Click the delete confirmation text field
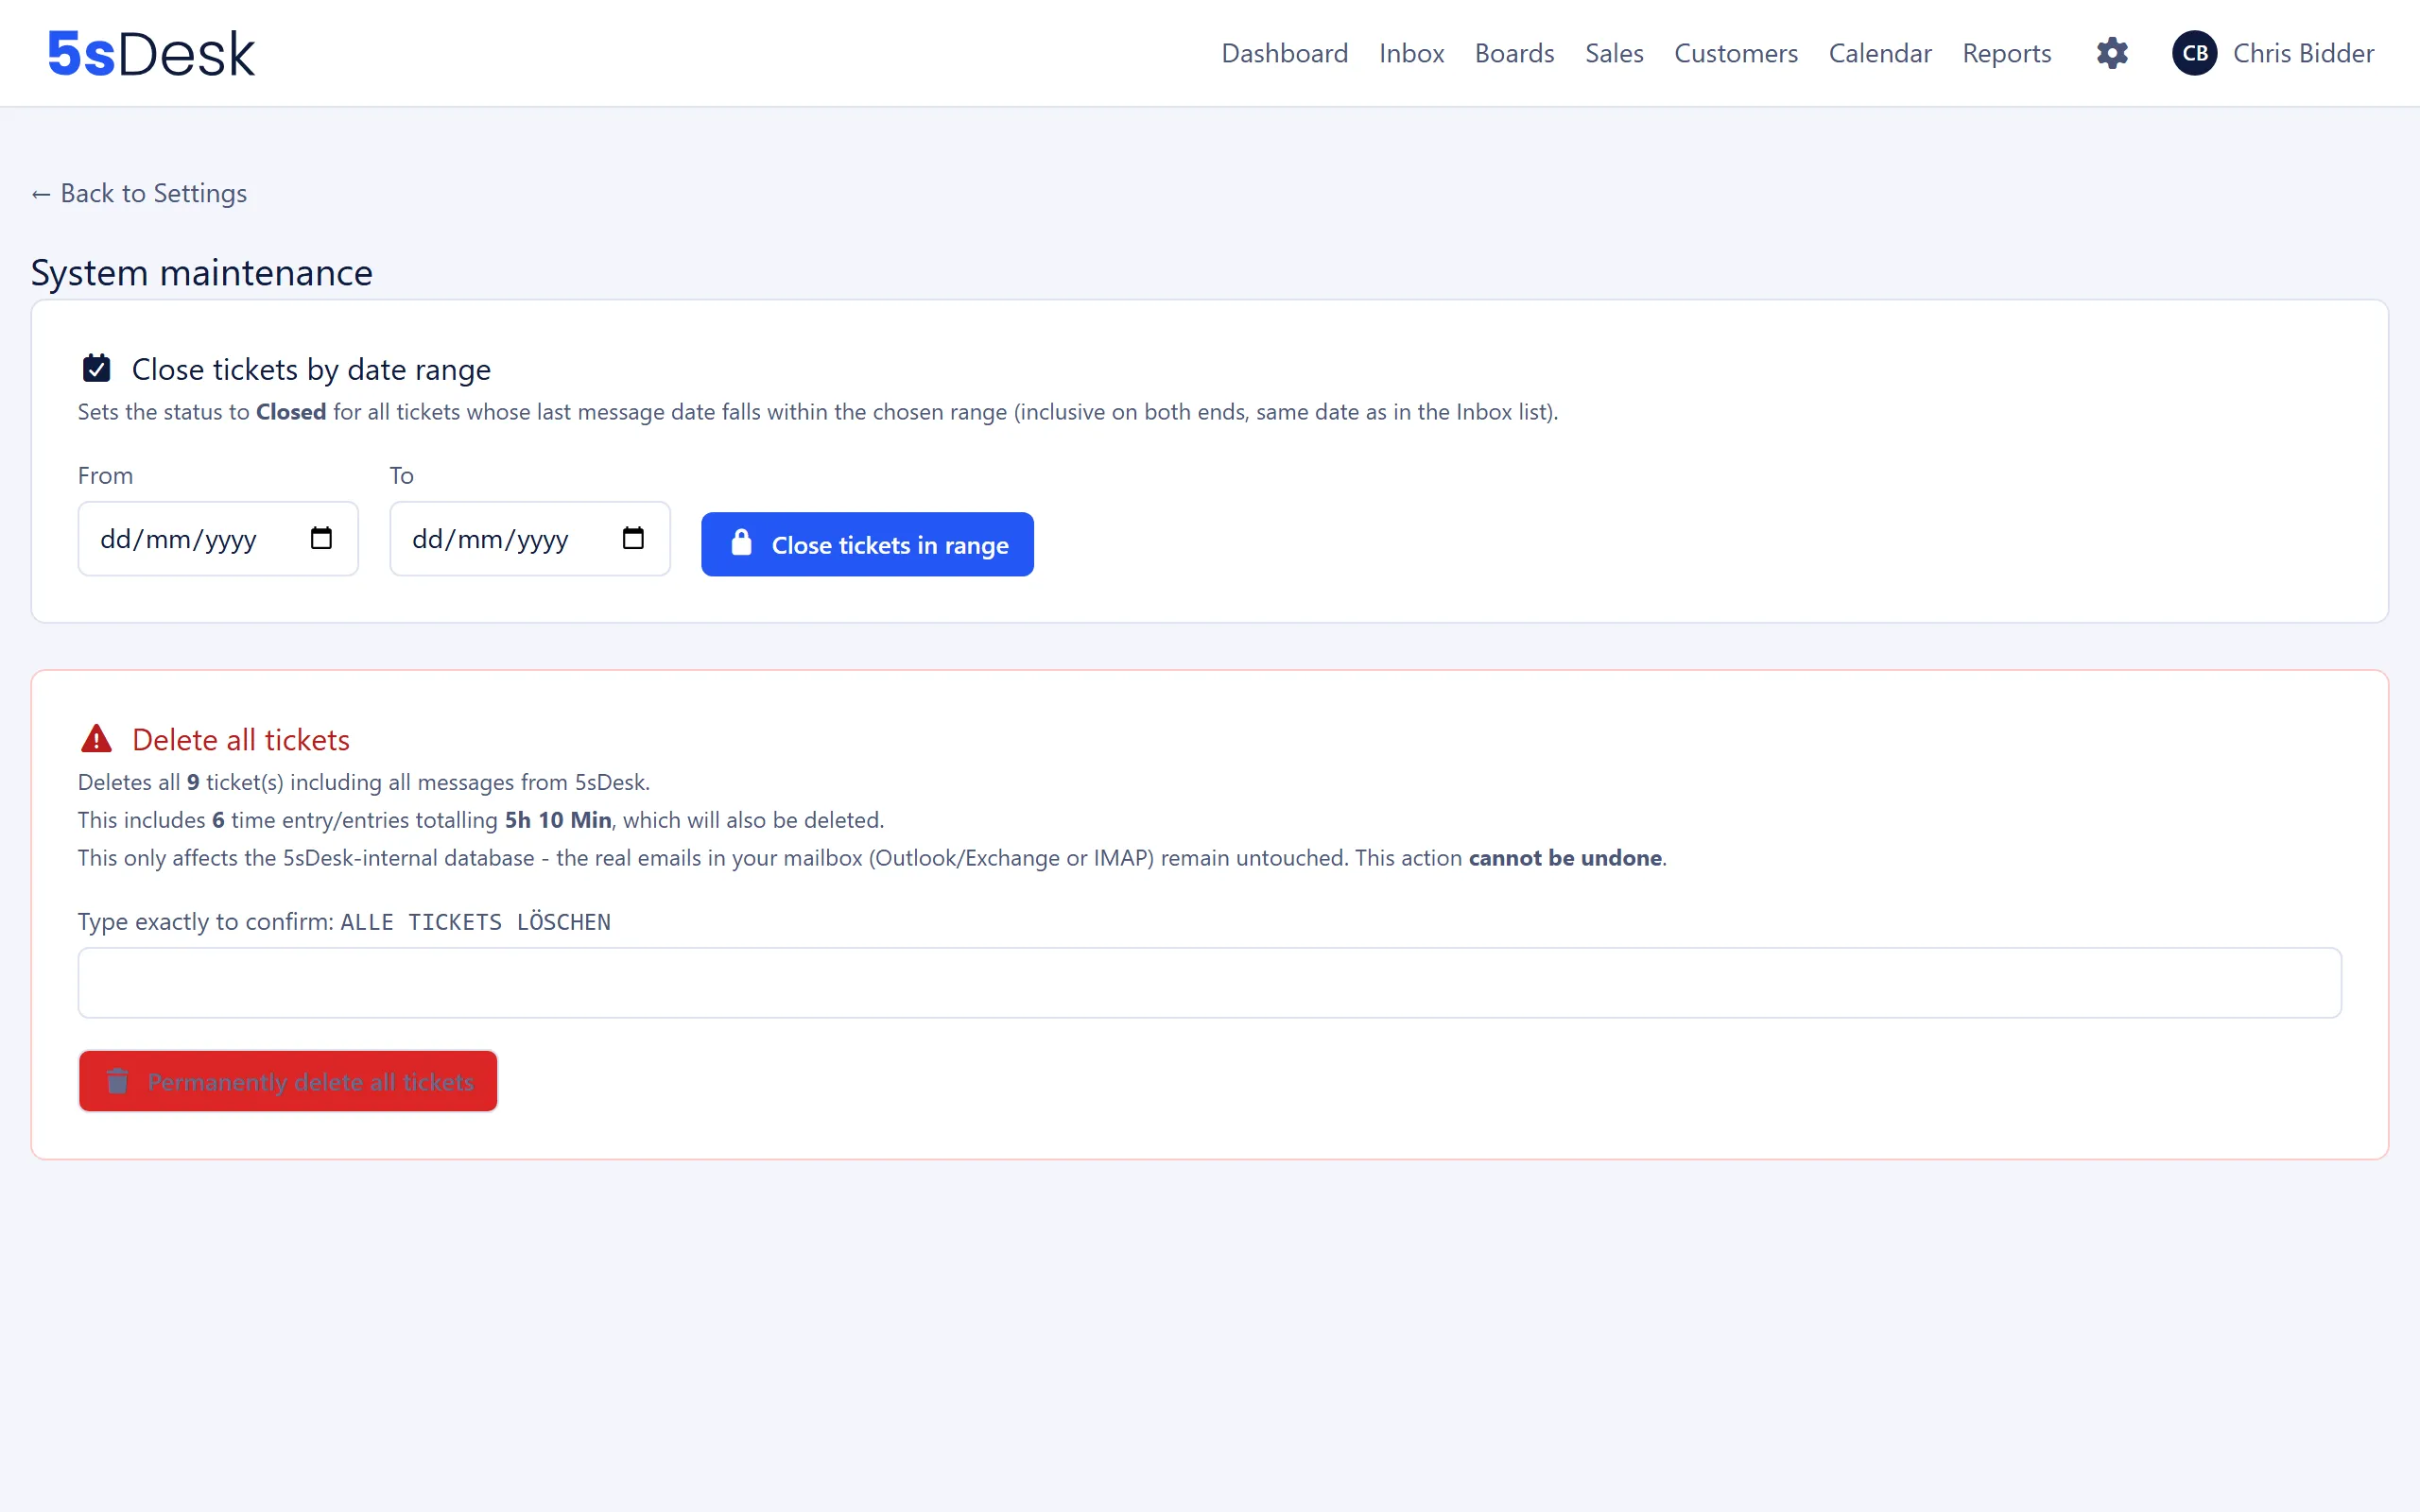Screen dimensions: 2420x1512 pos(1210,982)
